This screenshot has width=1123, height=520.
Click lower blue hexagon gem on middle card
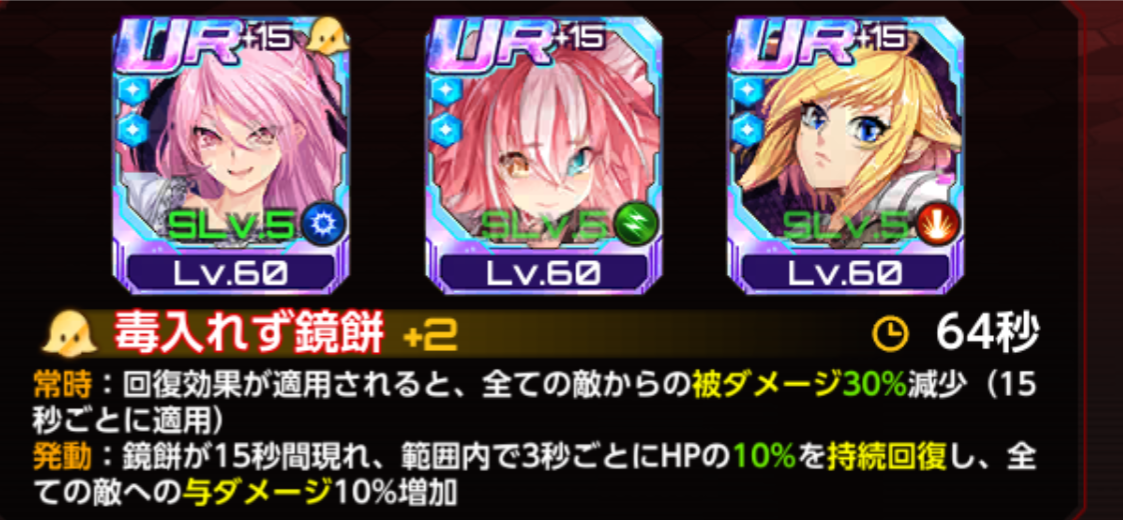coord(444,130)
